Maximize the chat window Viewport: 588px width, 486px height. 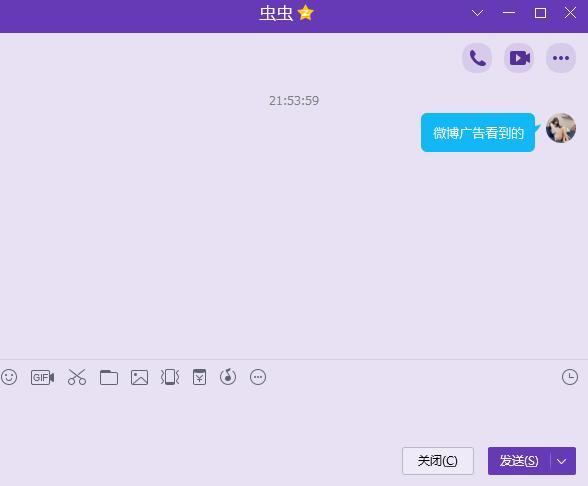coord(540,14)
